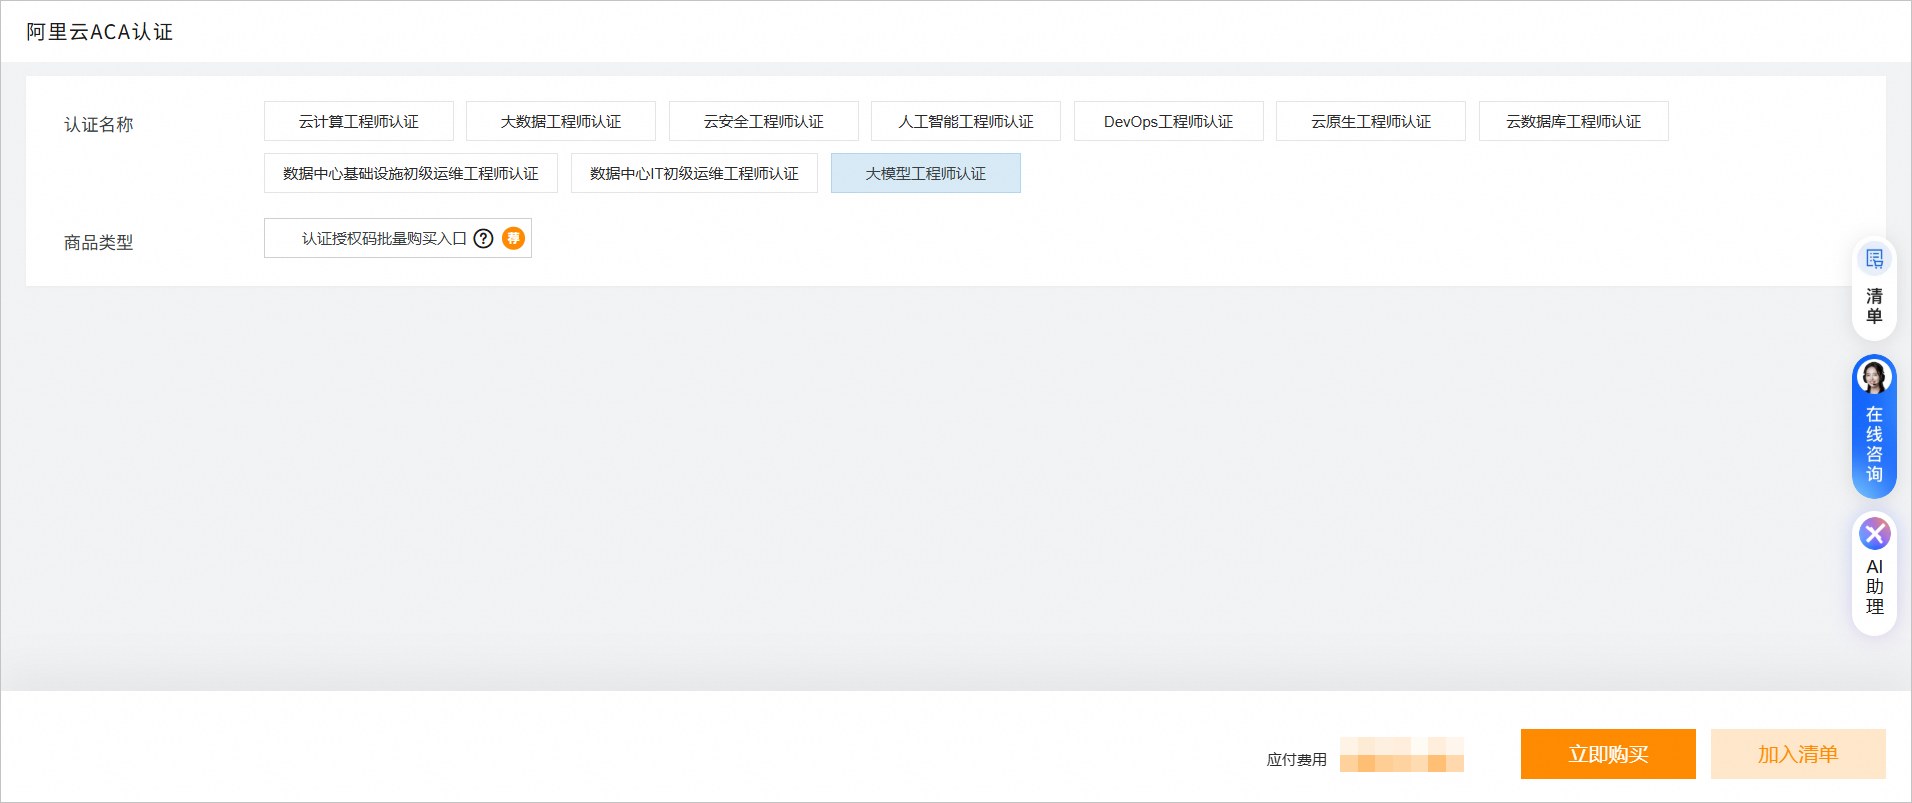
Task: Click the 阿里云ACA认证 page title
Action: pyautogui.click(x=99, y=32)
